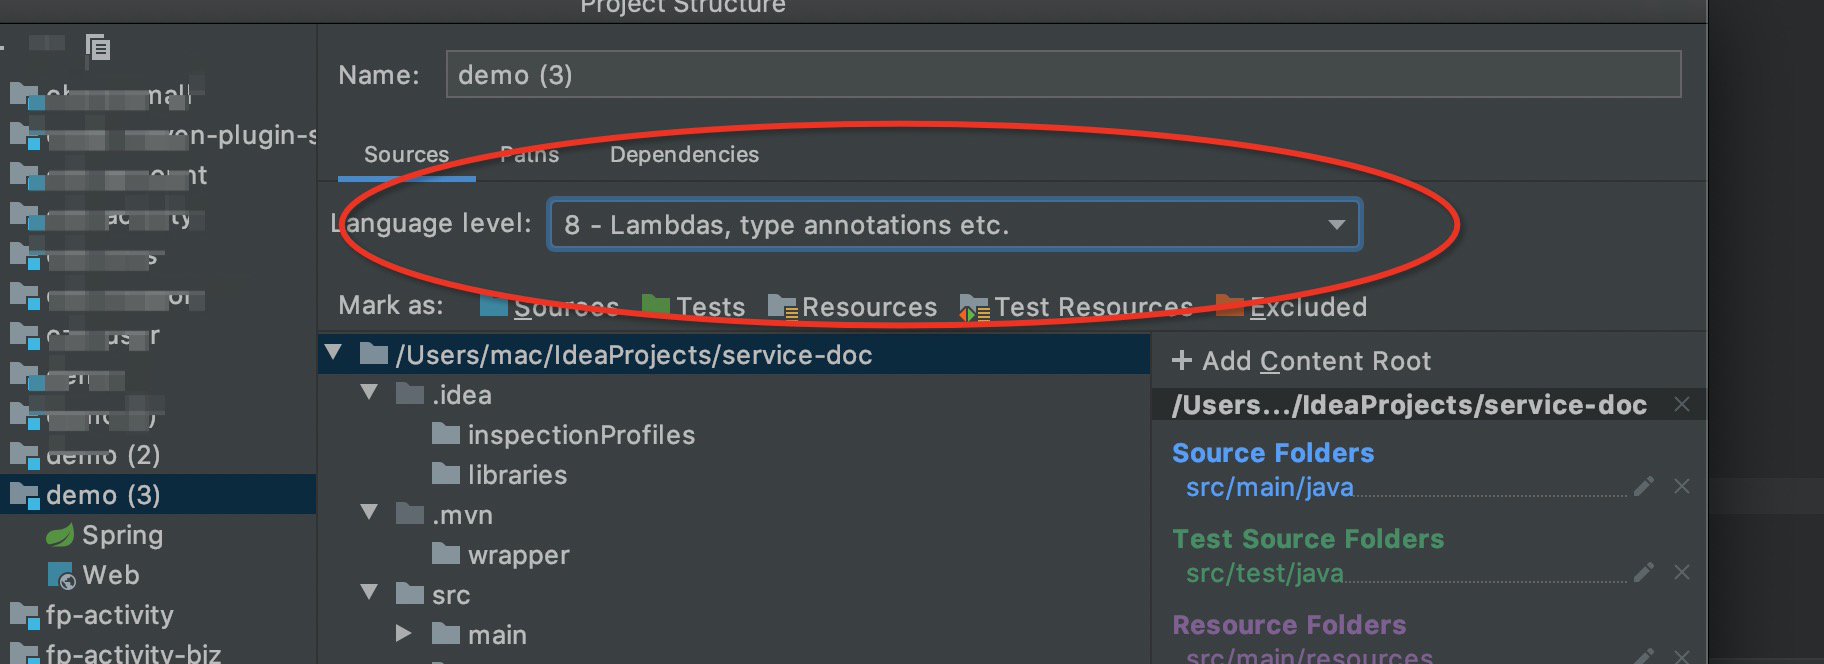
Task: Collapse the service-doc root folder
Action: (334, 353)
